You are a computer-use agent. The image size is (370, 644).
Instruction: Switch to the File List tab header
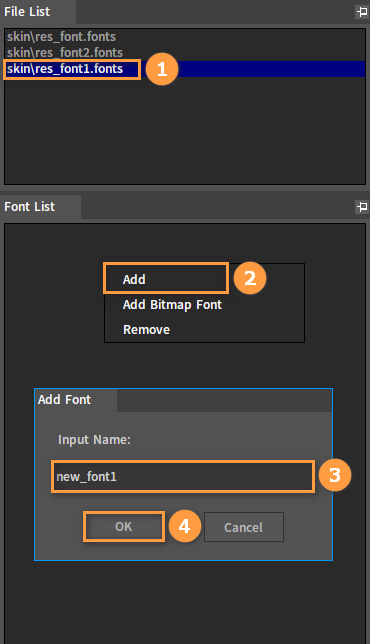click(38, 12)
